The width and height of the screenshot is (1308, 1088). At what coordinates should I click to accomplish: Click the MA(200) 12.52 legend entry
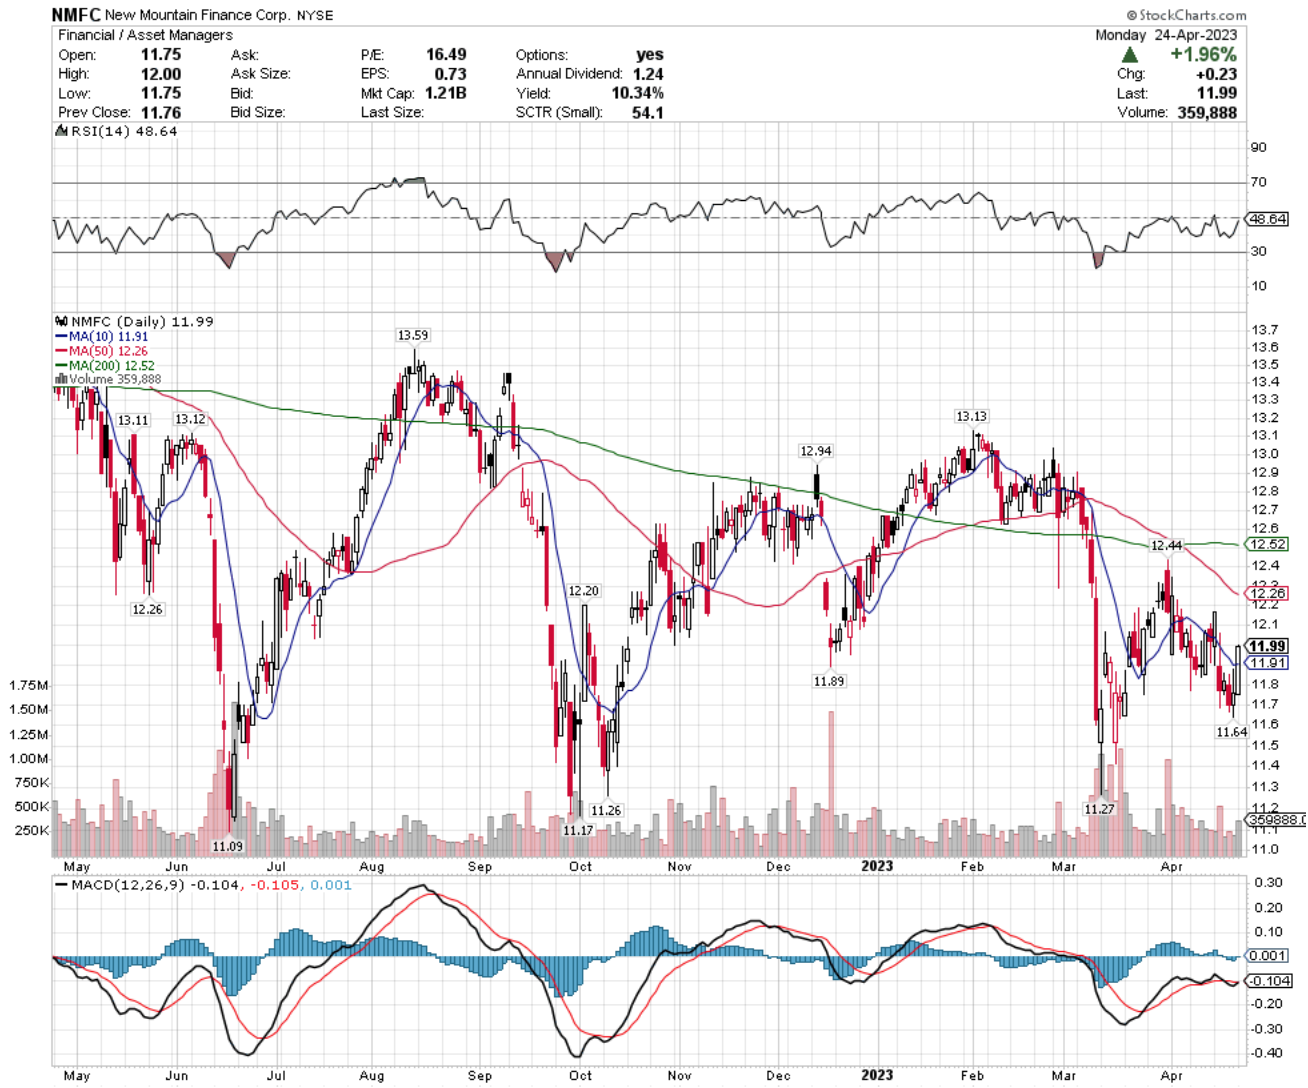click(105, 366)
